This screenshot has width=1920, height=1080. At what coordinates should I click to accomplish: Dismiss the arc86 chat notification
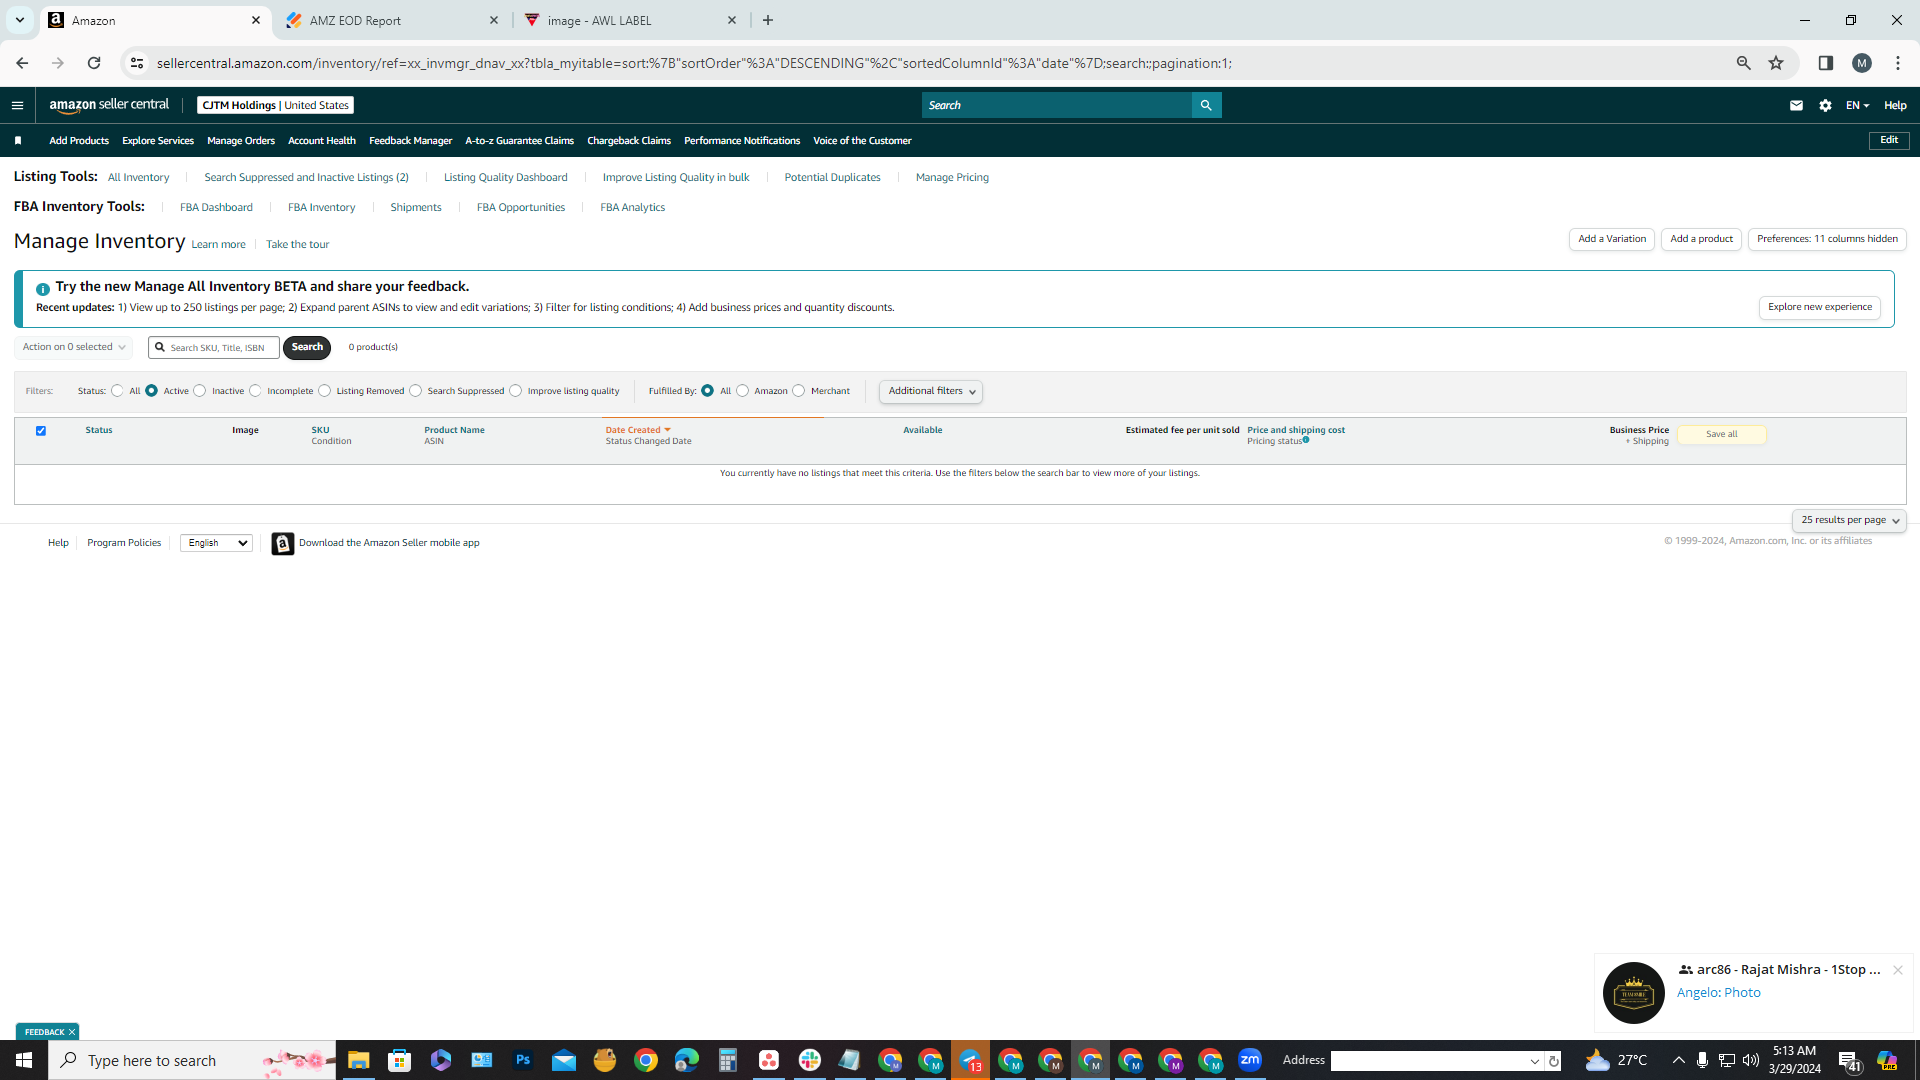1897,970
